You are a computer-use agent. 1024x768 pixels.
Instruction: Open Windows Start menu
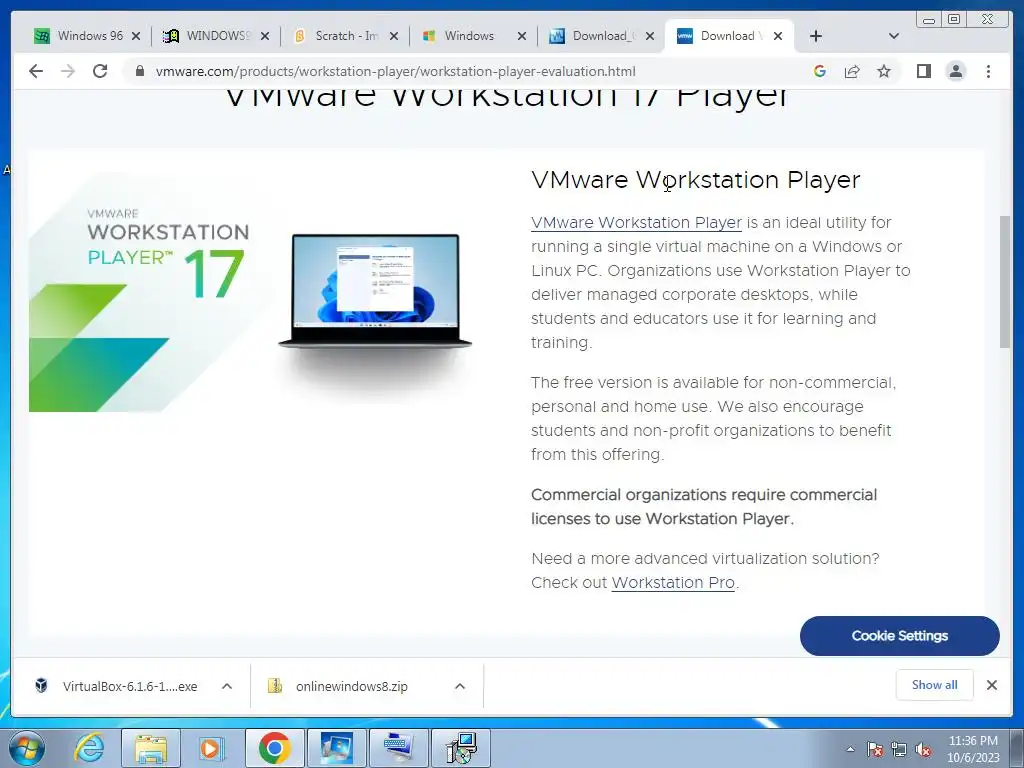tap(27, 748)
